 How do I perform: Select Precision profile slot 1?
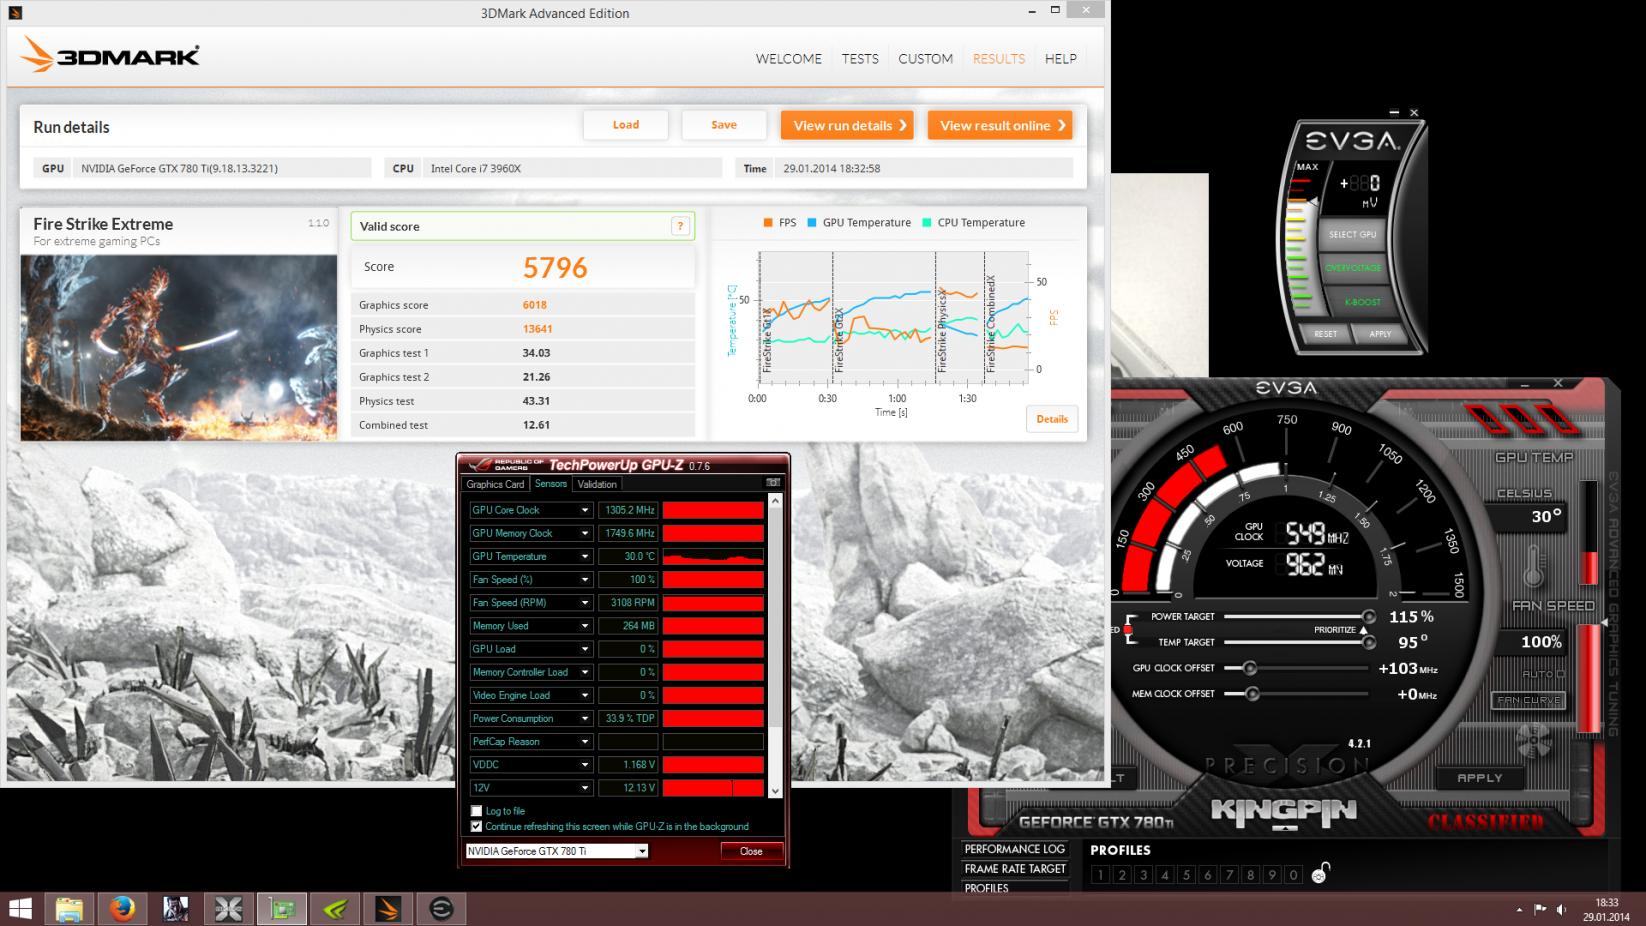click(x=1100, y=875)
